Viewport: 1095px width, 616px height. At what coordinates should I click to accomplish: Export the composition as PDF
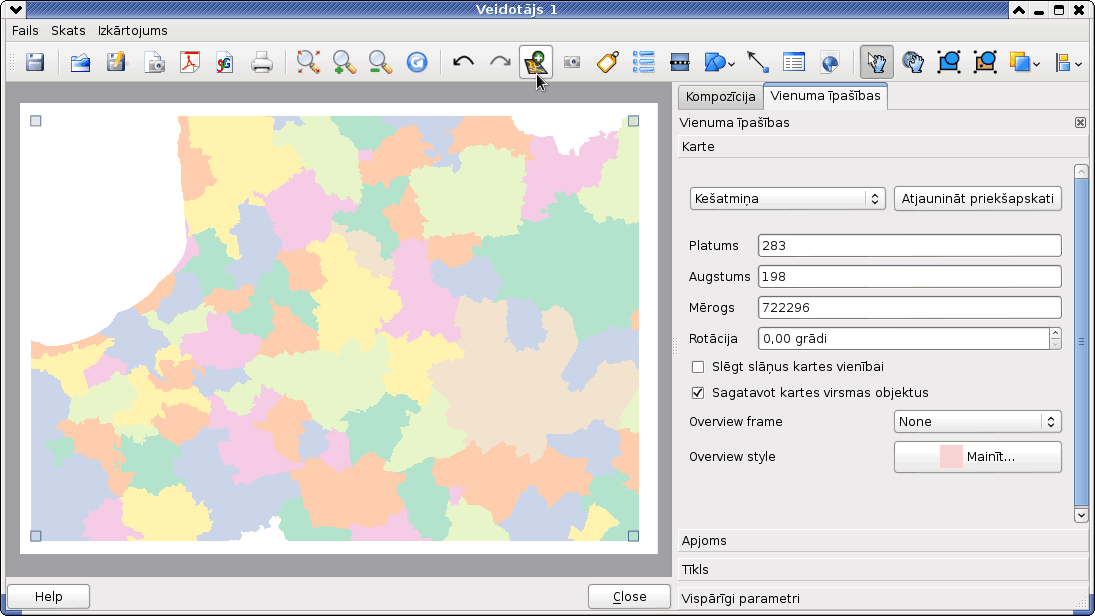[x=189, y=62]
